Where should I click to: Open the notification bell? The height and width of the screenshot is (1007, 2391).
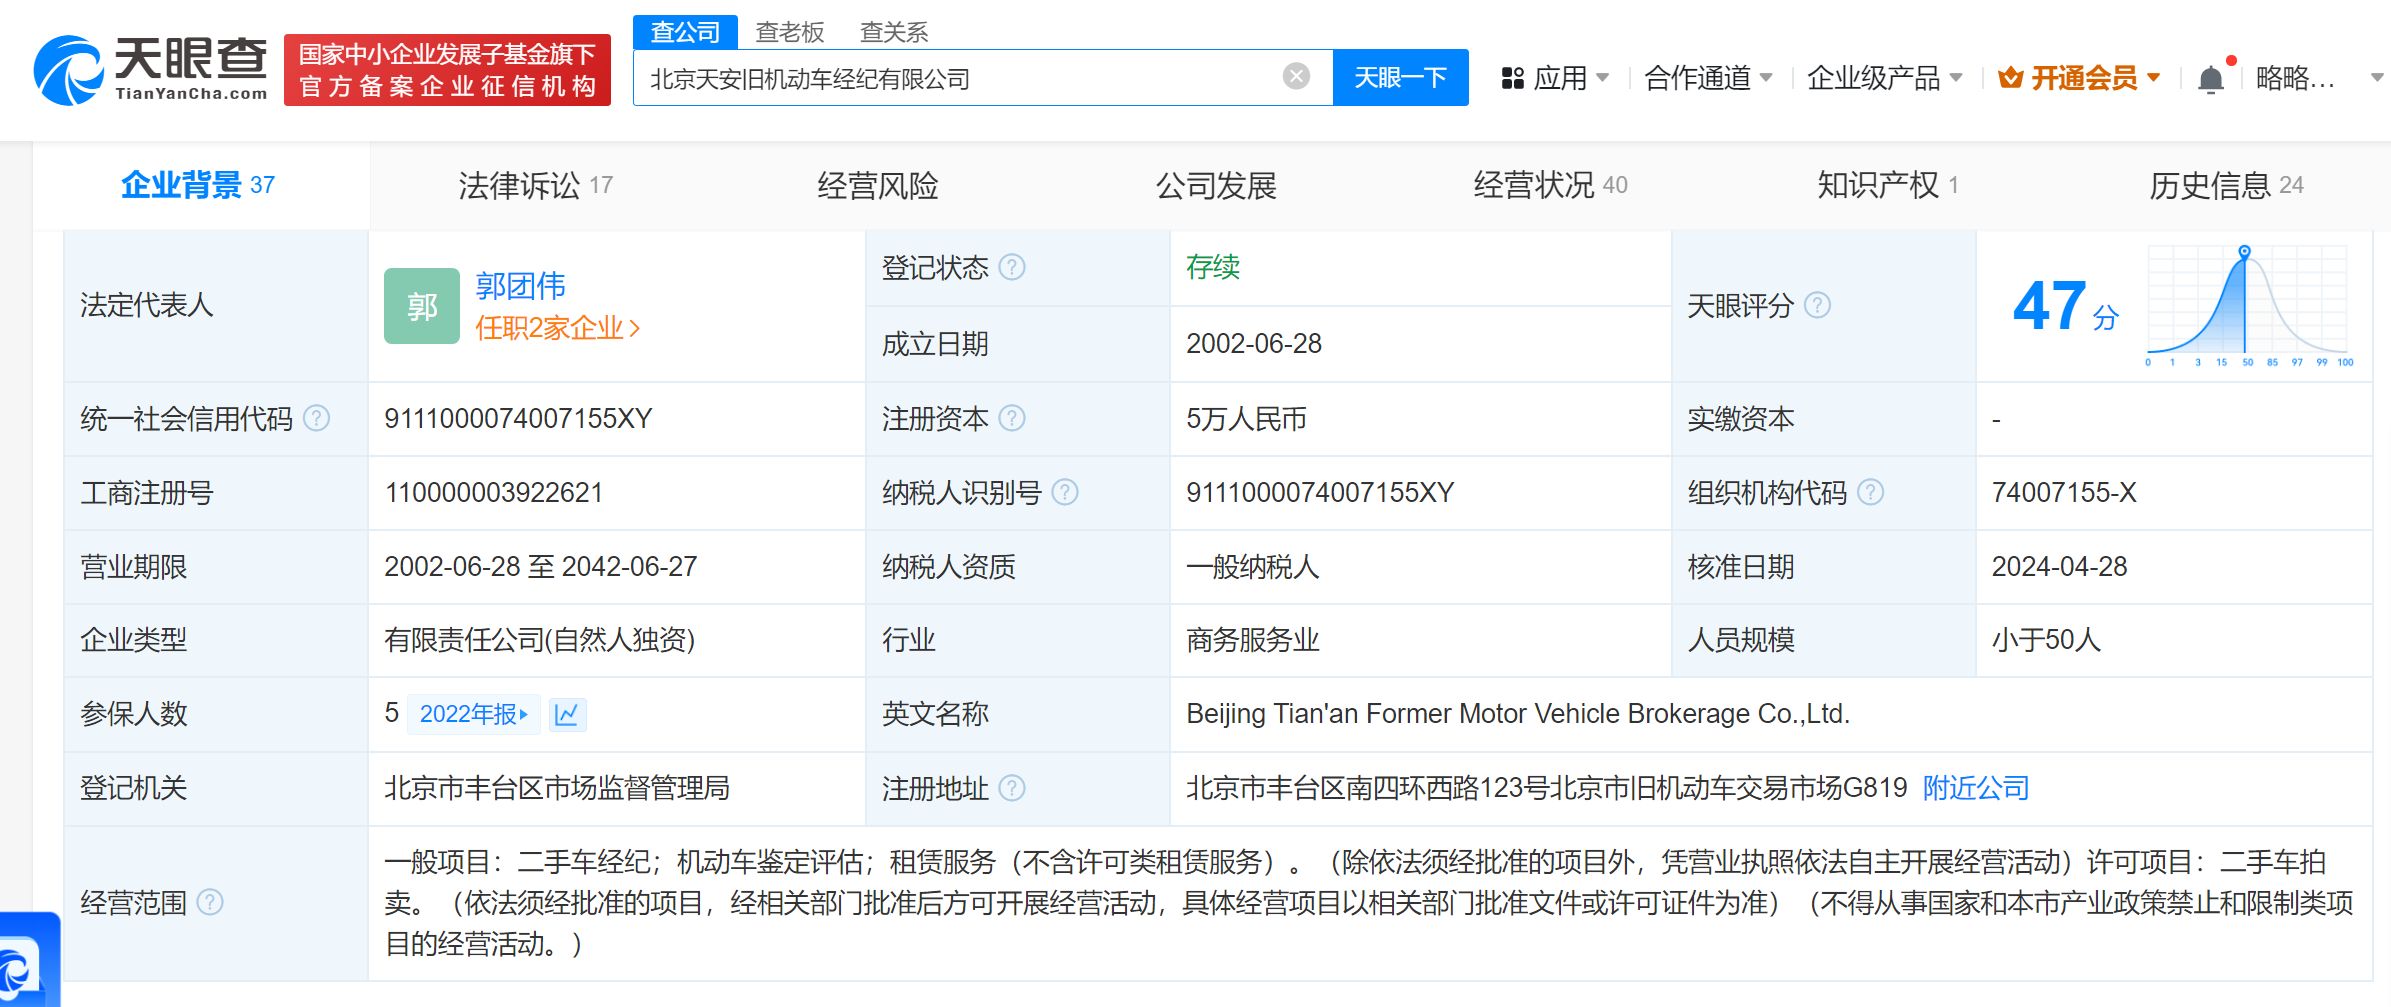click(2211, 79)
